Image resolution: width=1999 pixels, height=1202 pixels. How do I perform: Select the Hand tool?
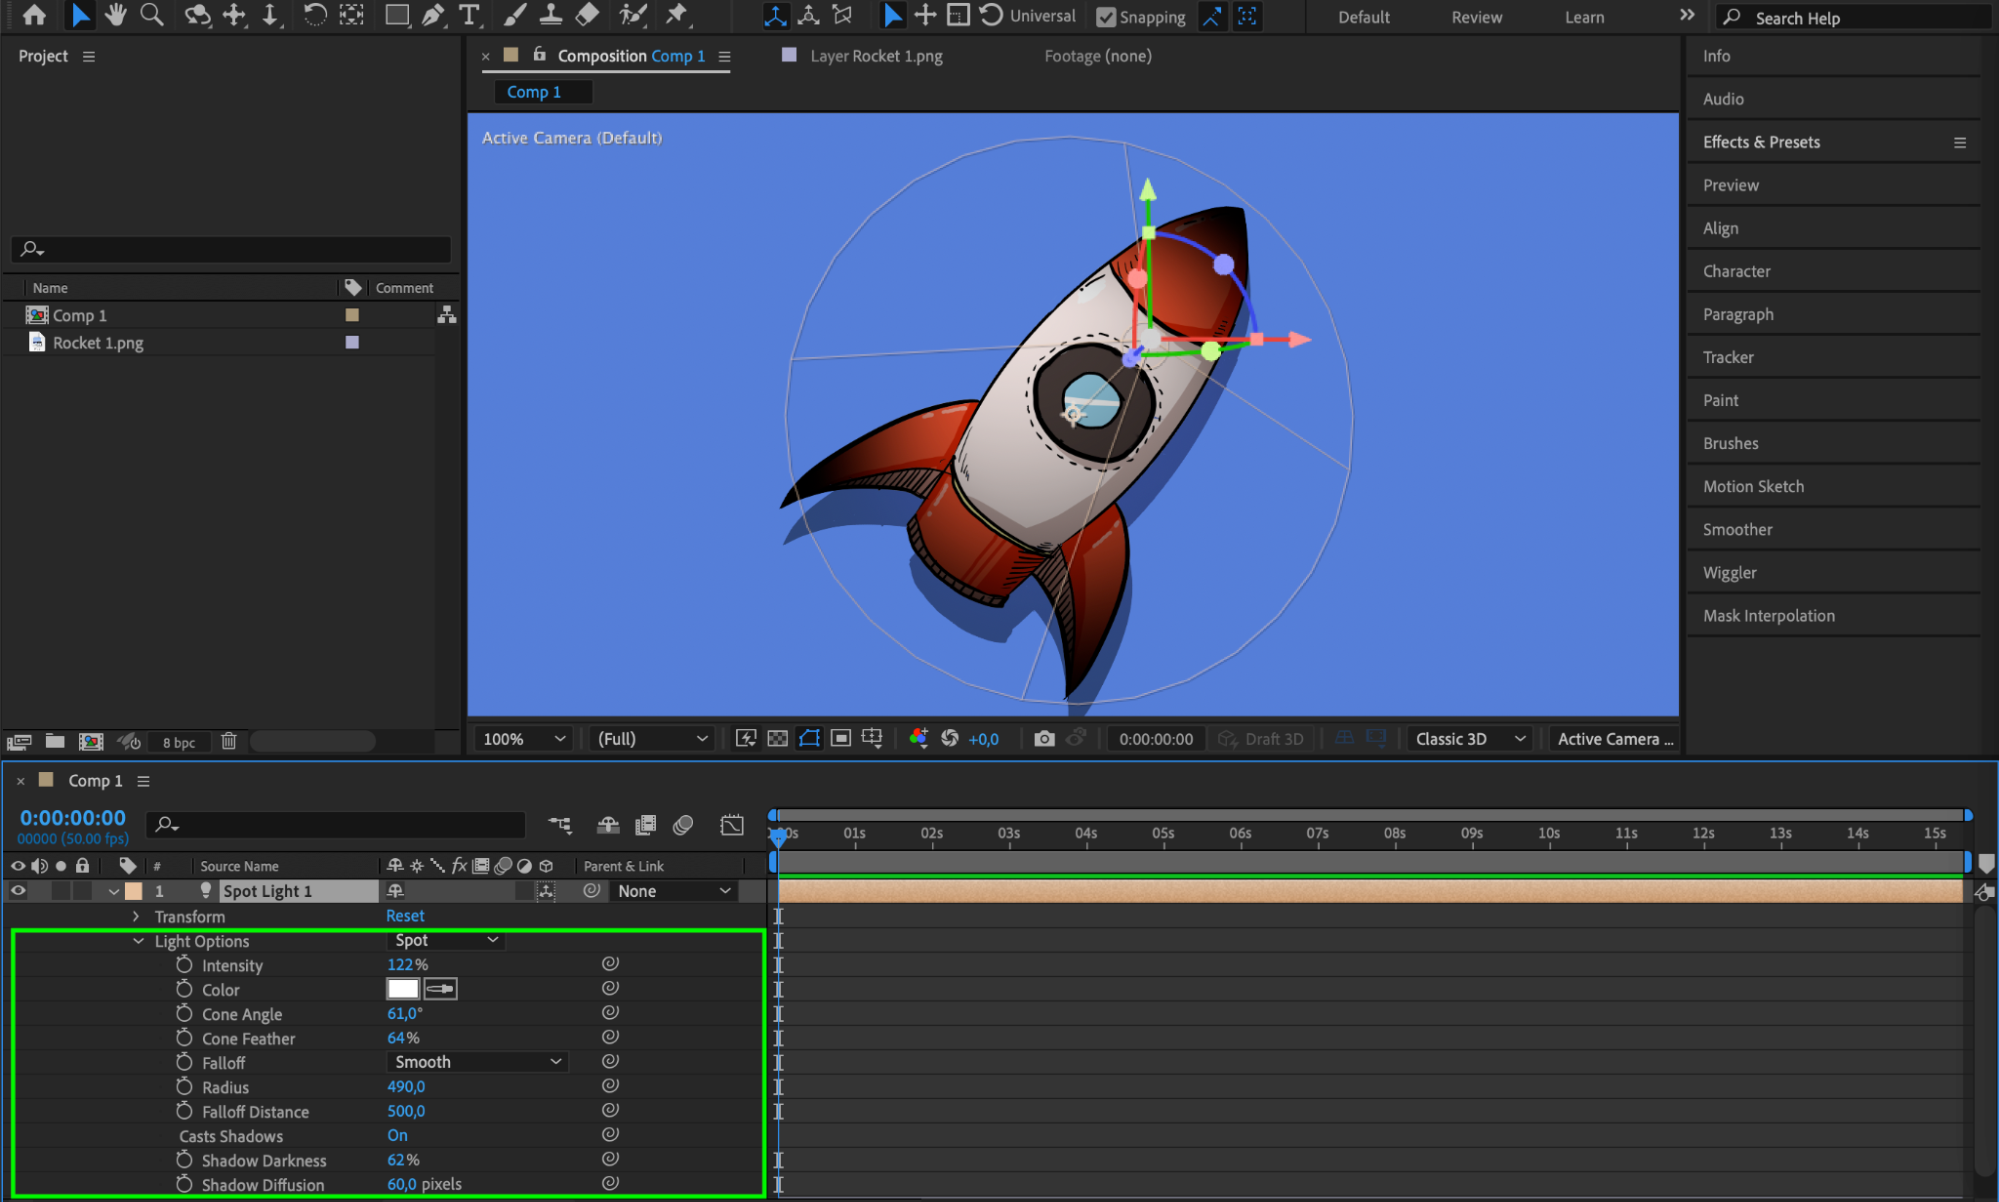(x=115, y=15)
